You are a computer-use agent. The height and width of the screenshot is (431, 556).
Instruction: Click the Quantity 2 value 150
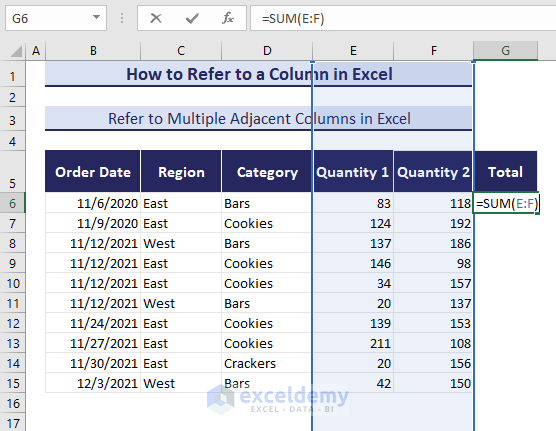(433, 383)
